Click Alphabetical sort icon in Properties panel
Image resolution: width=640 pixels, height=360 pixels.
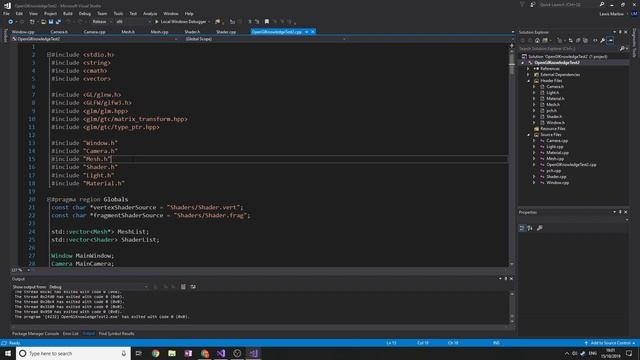[530, 228]
